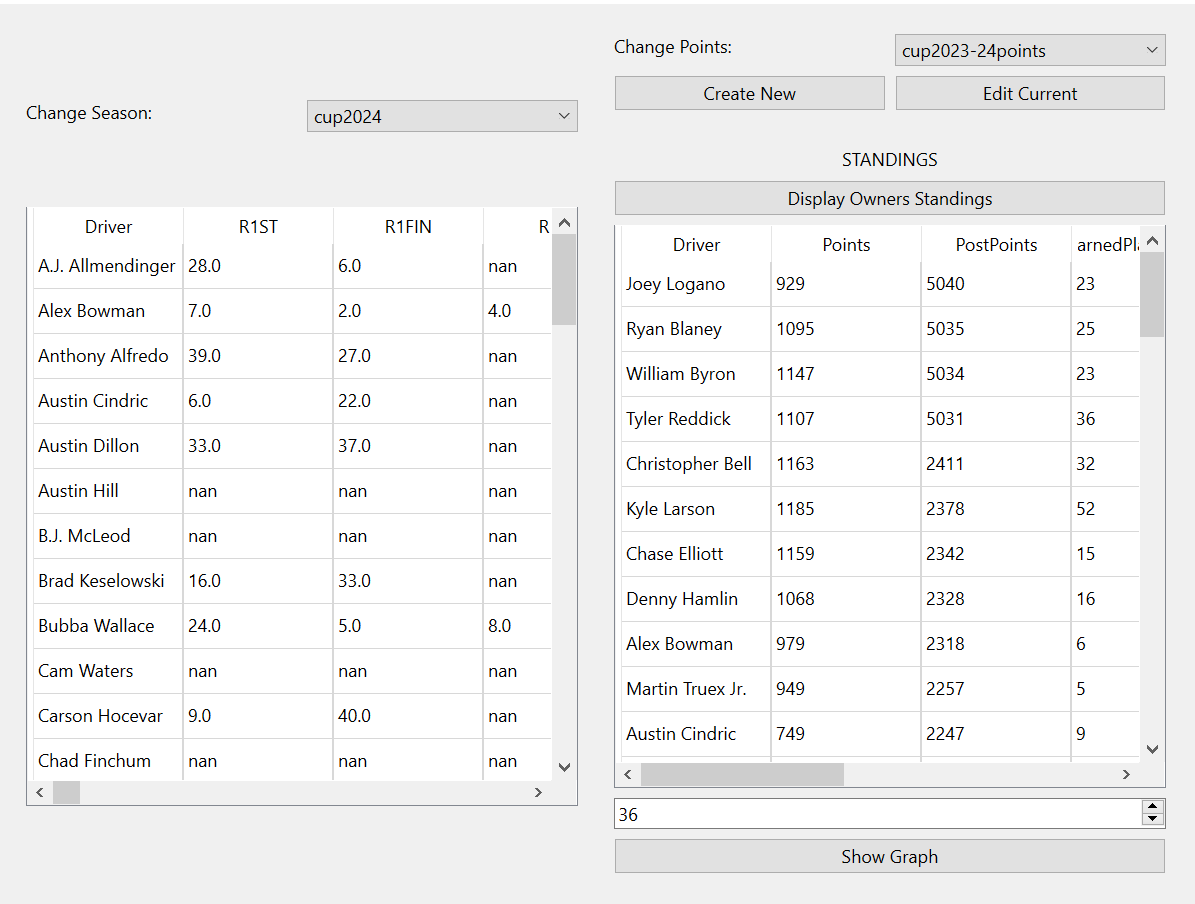Click results table vertical scrollbar thumb
This screenshot has width=1195, height=904.
tap(564, 280)
